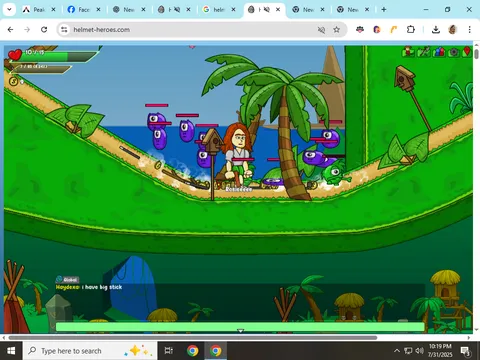The image size is (480, 360).
Task: Show hidden icons in the system tray
Action: pos(397,351)
